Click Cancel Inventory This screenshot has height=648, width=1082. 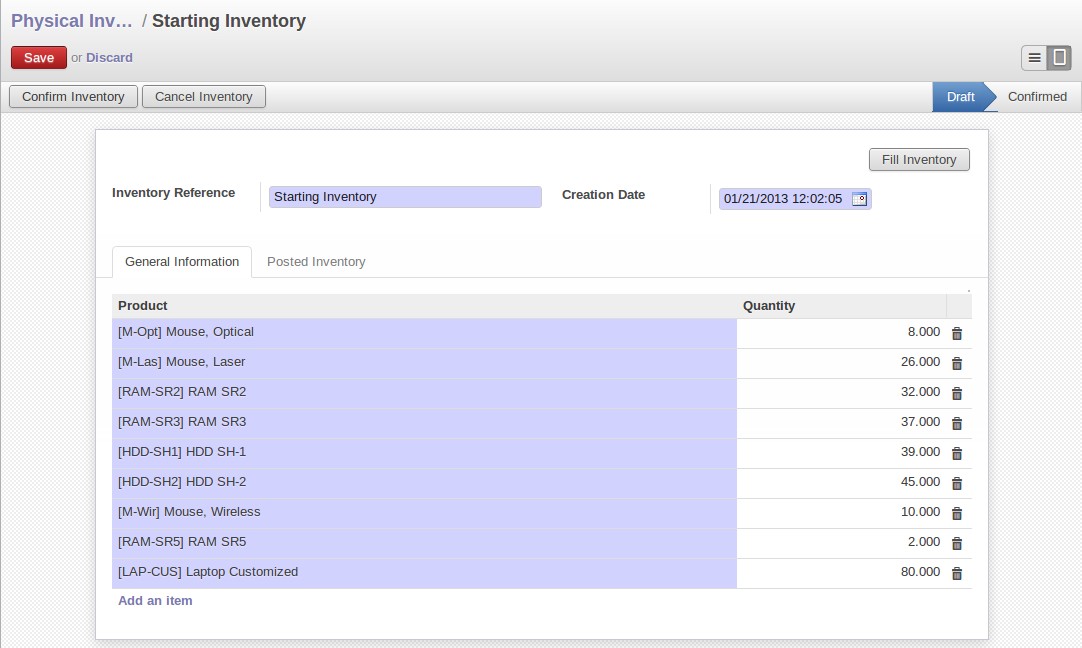coord(204,97)
